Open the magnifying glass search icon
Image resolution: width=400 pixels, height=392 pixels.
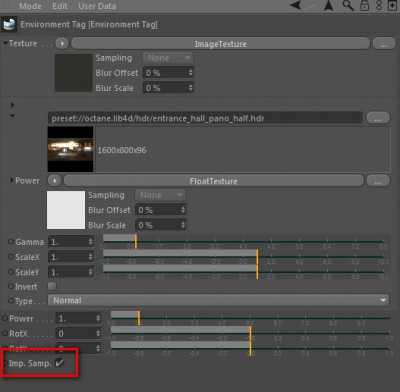pos(348,5)
